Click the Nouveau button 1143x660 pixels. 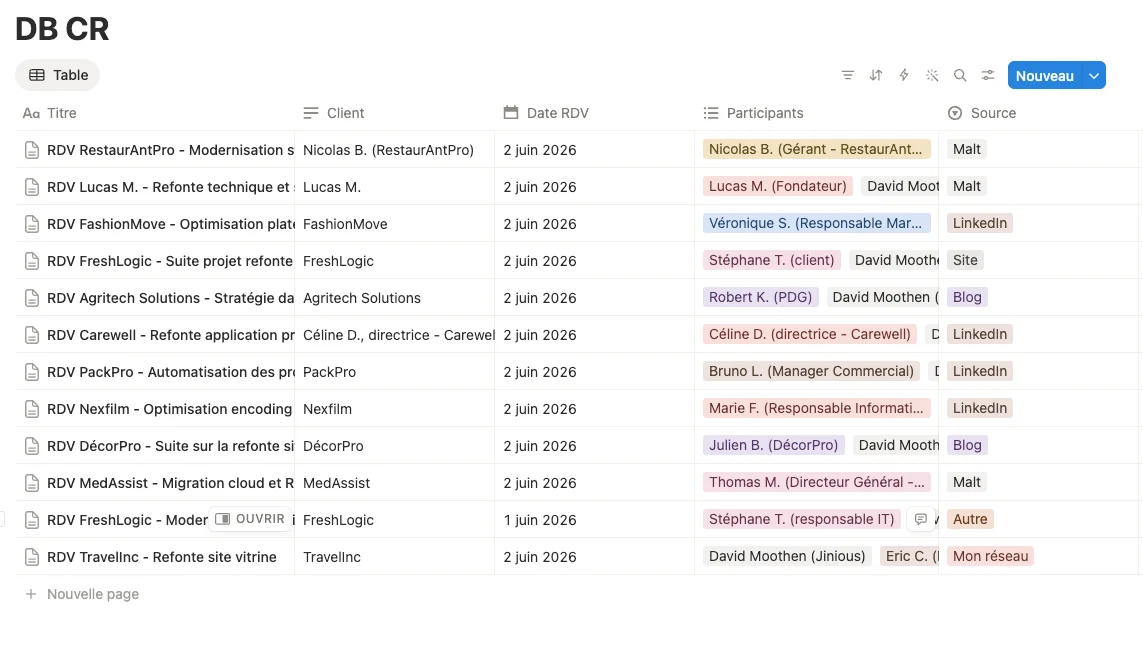click(1045, 75)
